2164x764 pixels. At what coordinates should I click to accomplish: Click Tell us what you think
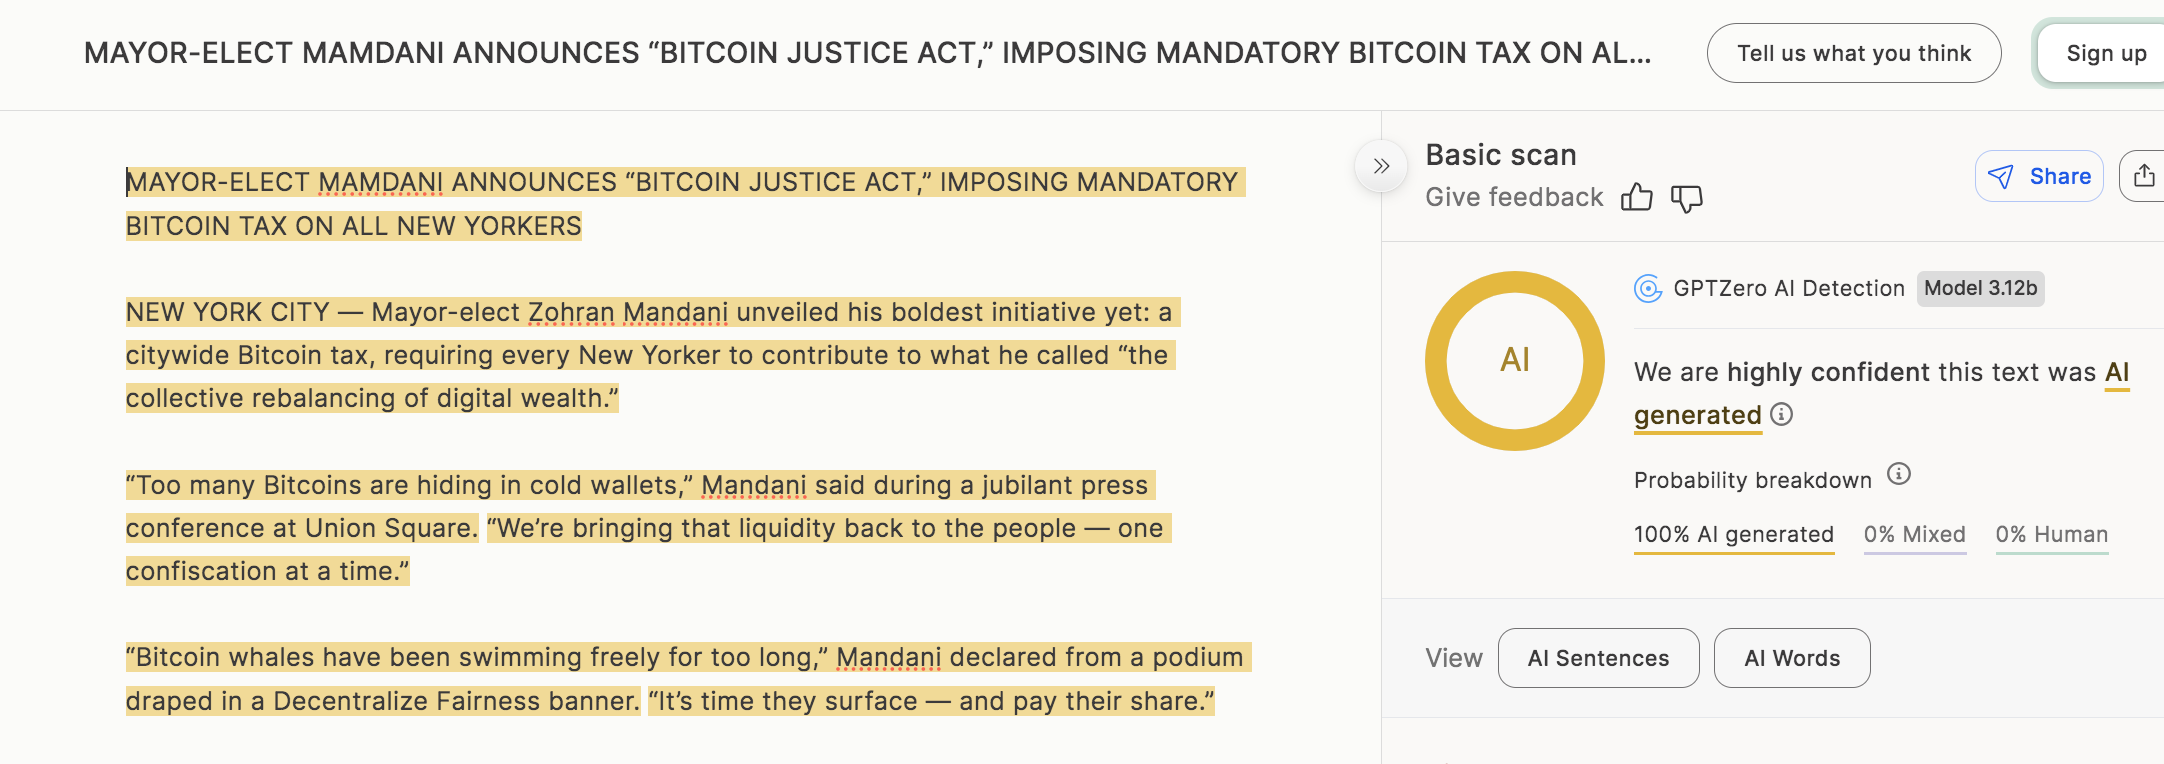pos(1853,53)
